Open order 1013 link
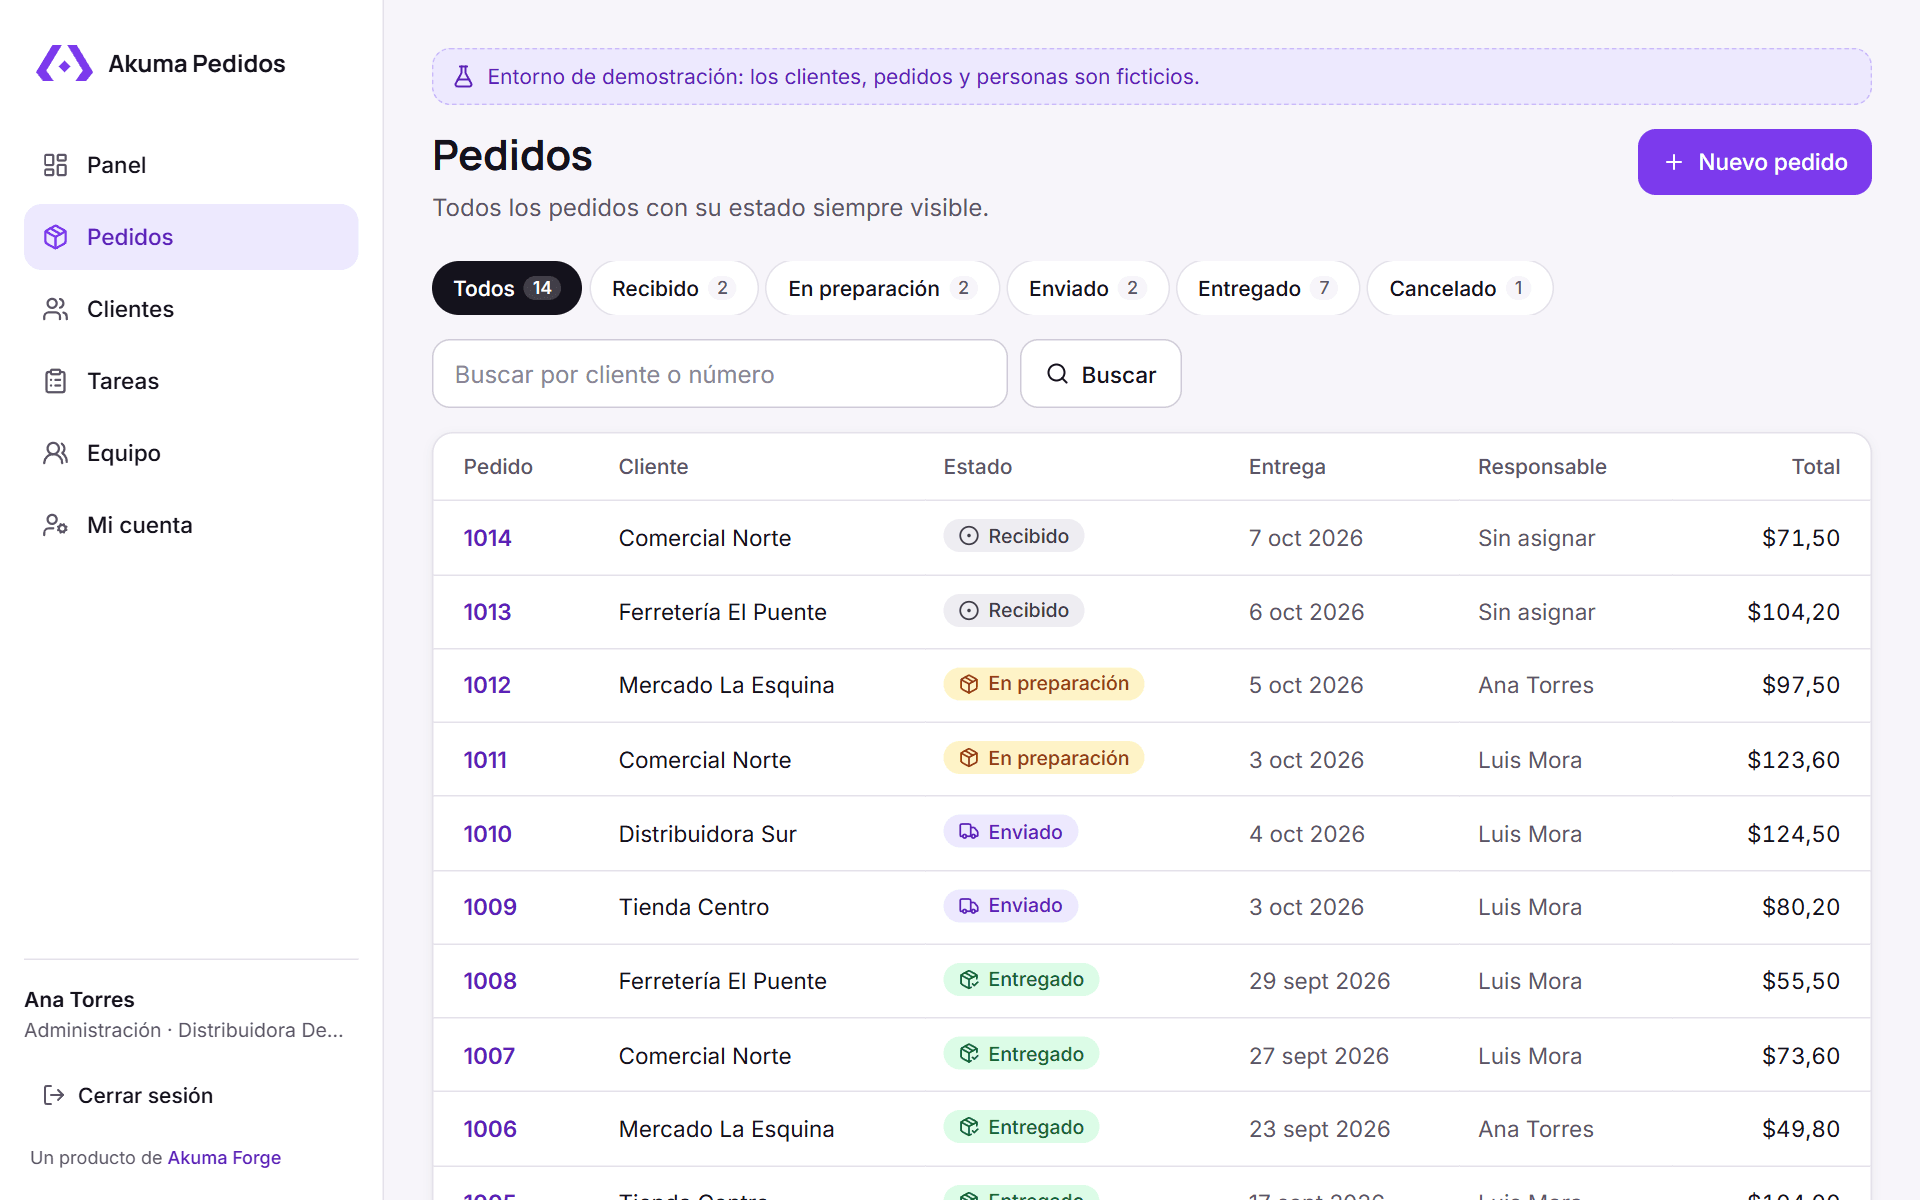Viewport: 1920px width, 1200px height. point(487,612)
